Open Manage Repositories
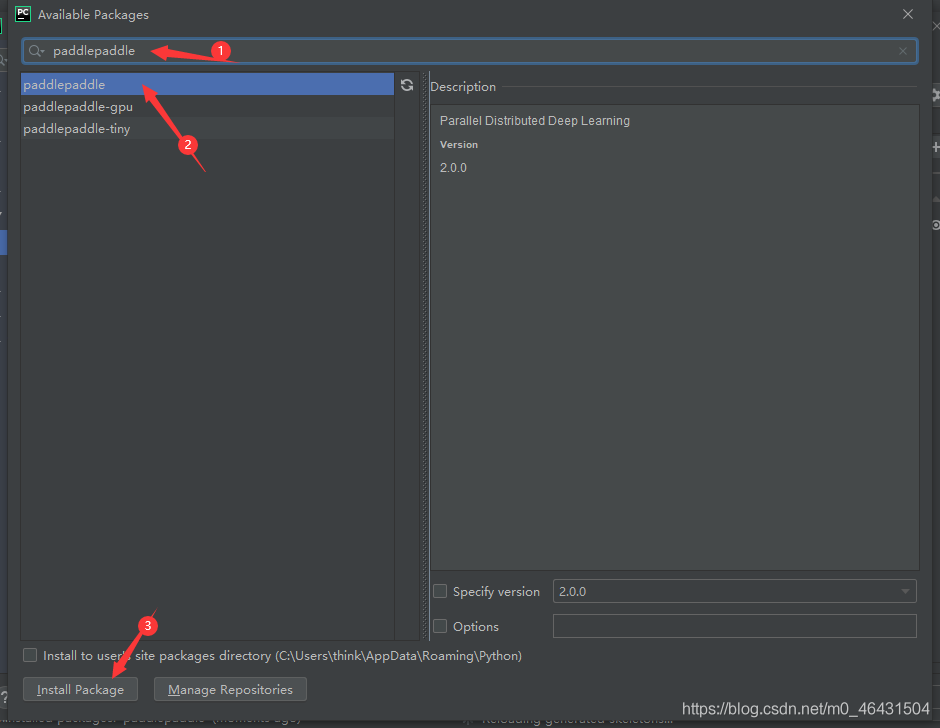 pyautogui.click(x=230, y=690)
